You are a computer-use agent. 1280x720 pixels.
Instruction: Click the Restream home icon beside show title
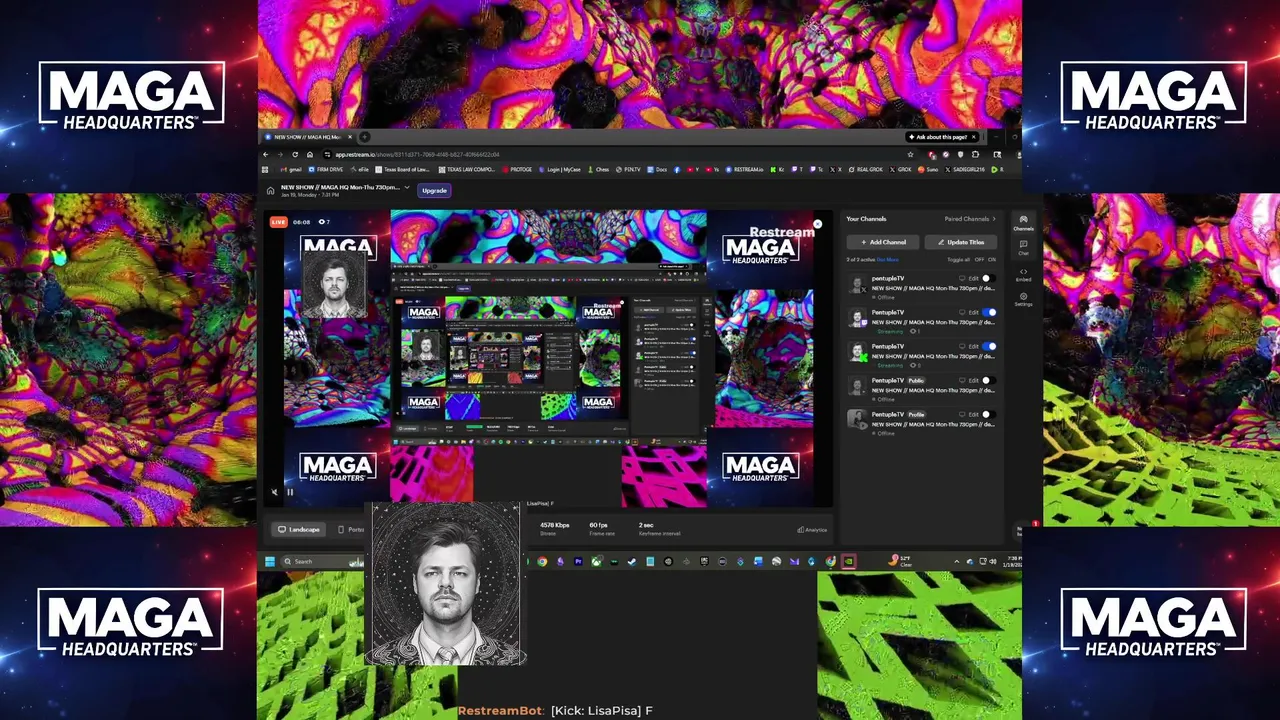270,190
